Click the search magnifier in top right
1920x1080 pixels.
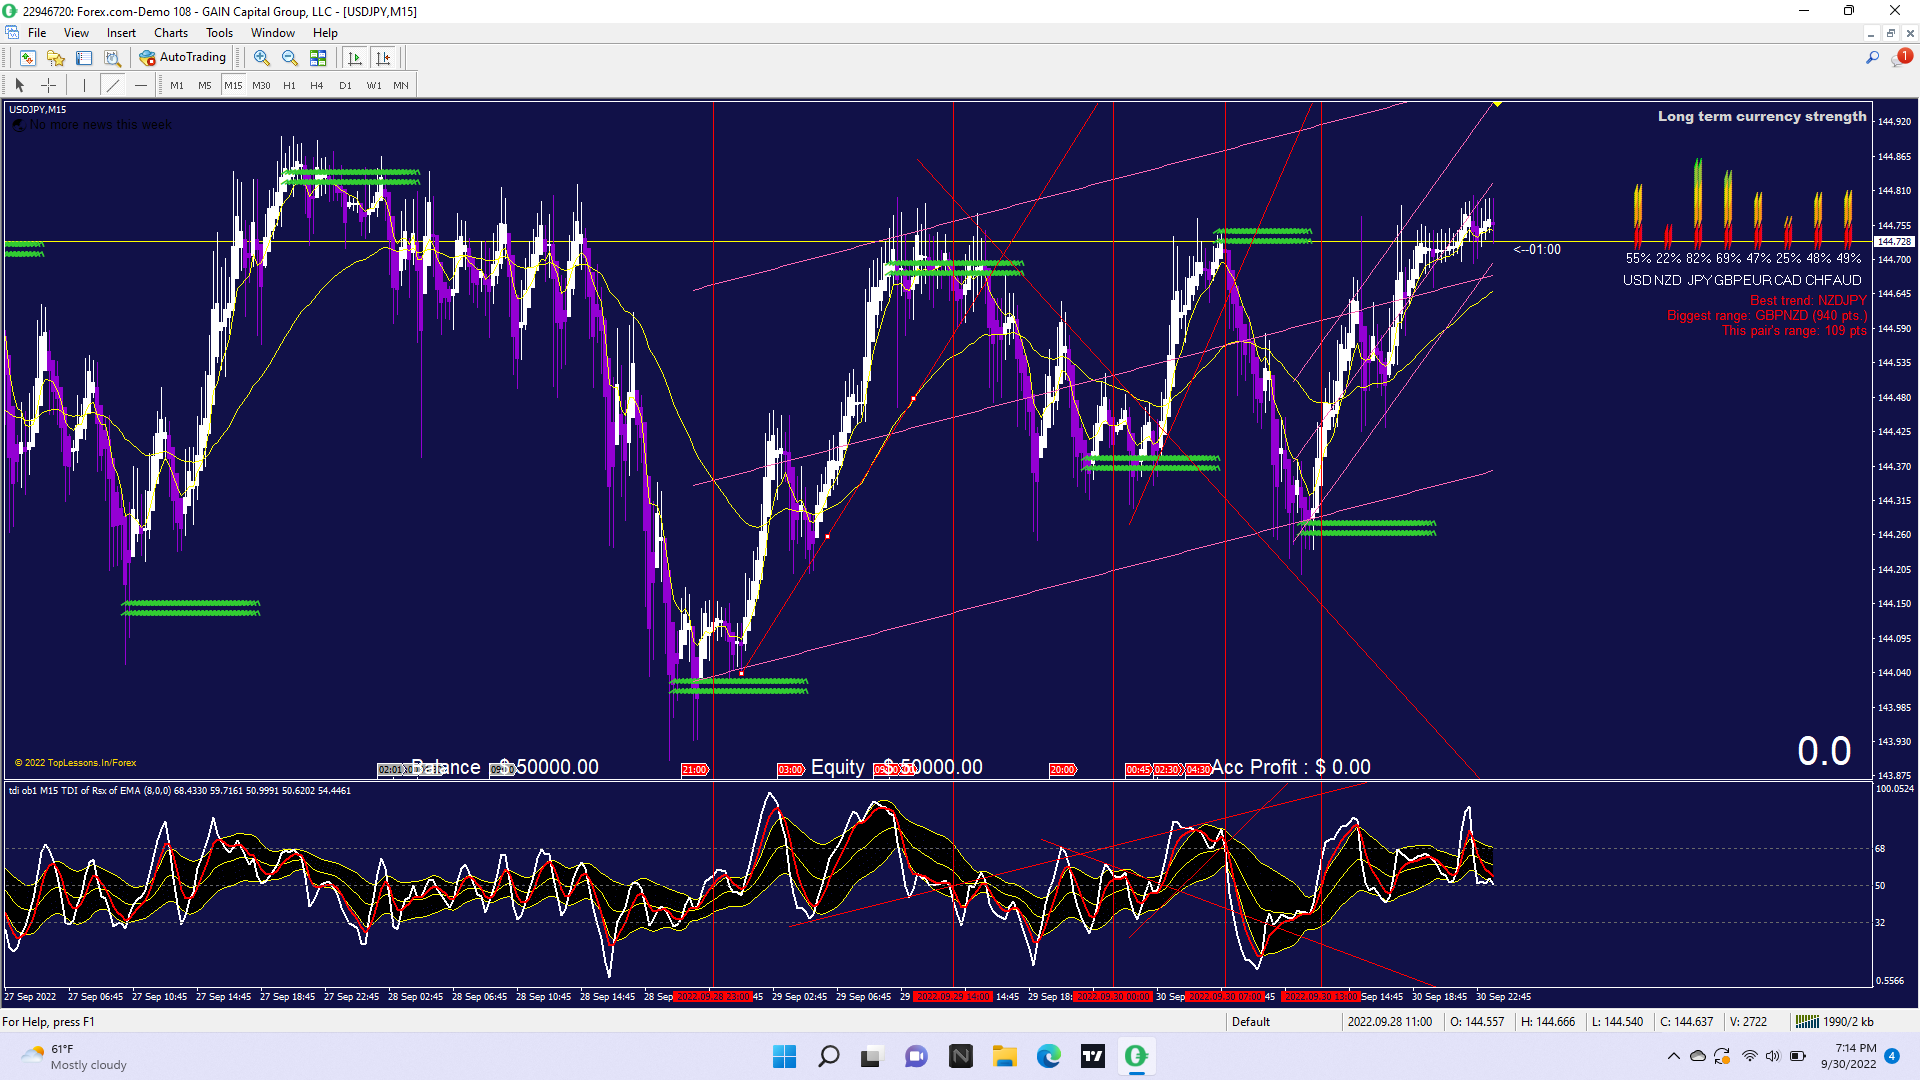pos(1872,58)
